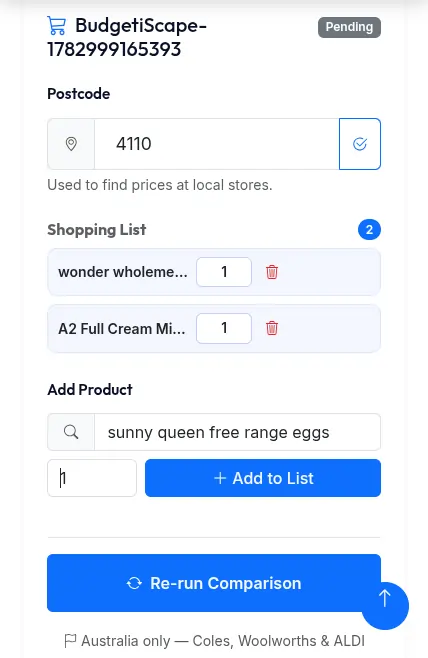The image size is (428, 658).
Task: Click the Re-run Comparison button
Action: point(214,583)
